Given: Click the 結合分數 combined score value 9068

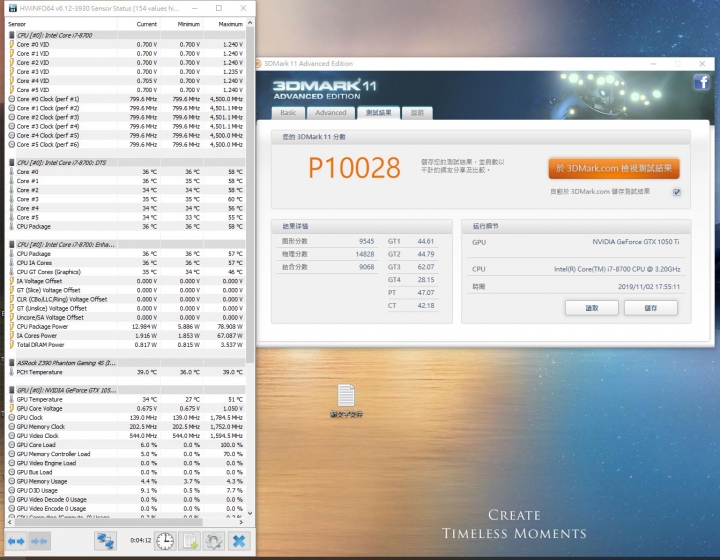Looking at the screenshot, I should 366,267.
